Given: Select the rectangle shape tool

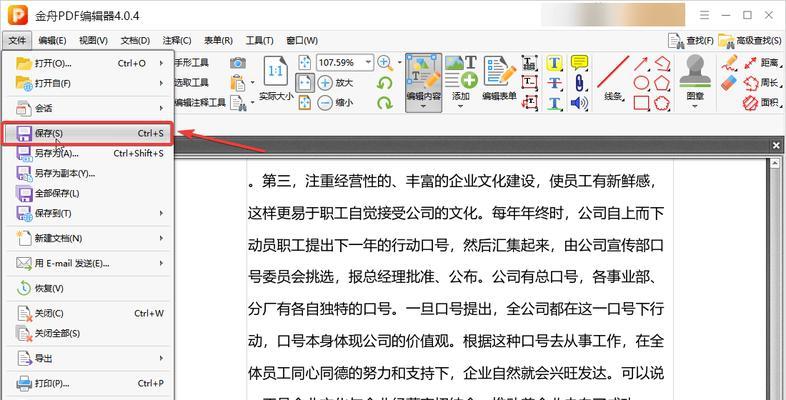Looking at the screenshot, I should point(641,103).
